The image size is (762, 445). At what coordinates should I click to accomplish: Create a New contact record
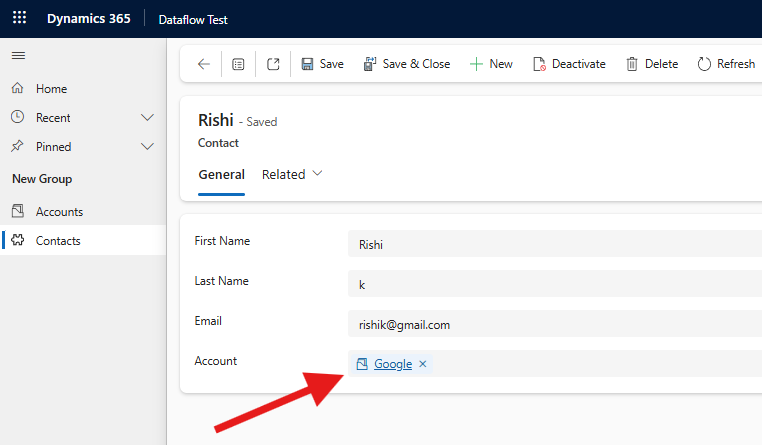[x=491, y=64]
